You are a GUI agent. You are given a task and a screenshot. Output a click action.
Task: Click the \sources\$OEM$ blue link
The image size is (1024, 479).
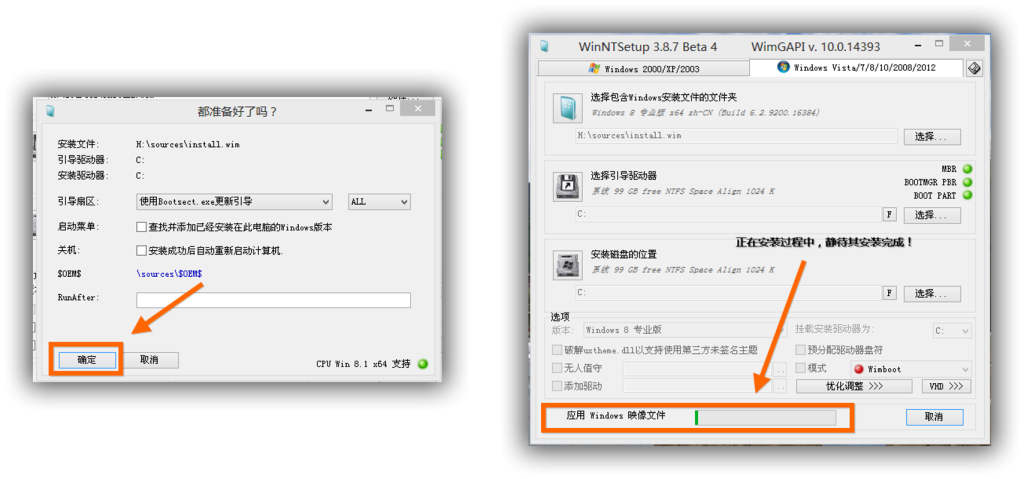169,274
